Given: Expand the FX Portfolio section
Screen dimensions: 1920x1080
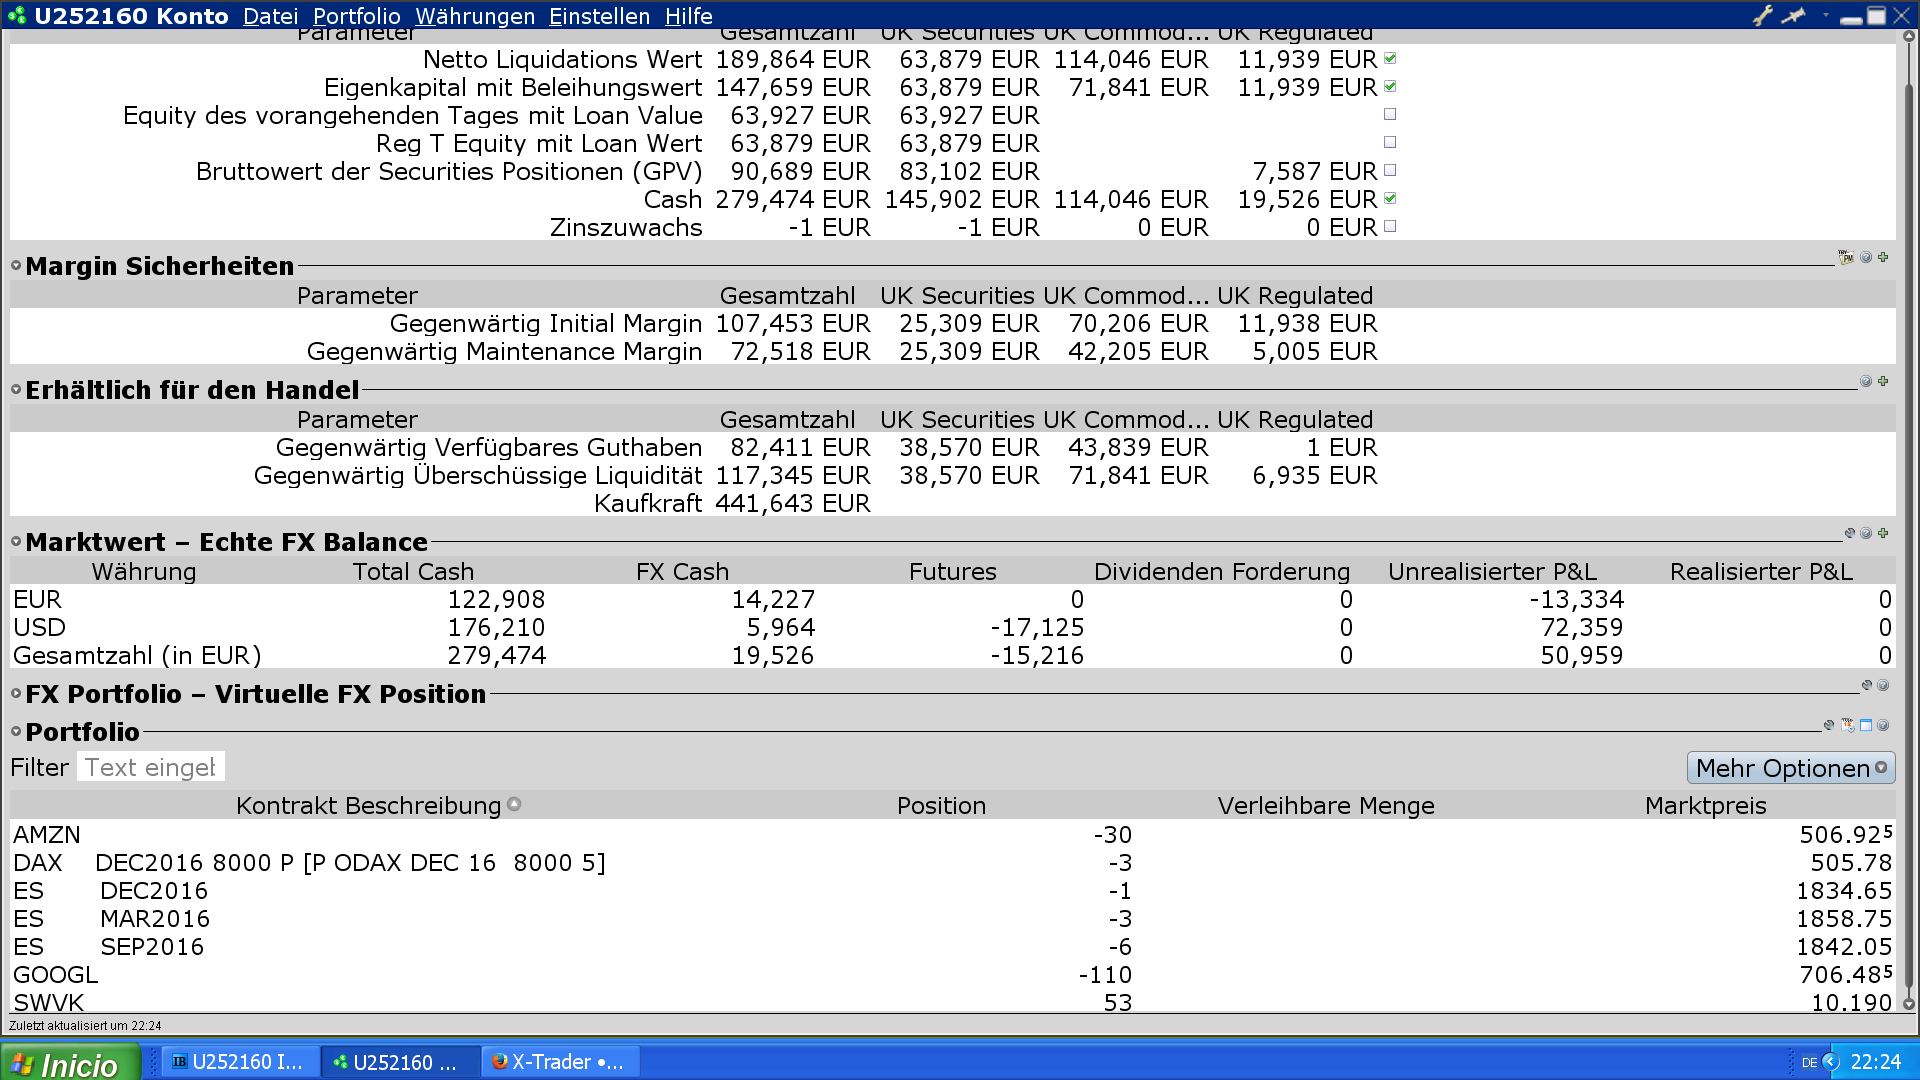Looking at the screenshot, I should click(x=16, y=693).
